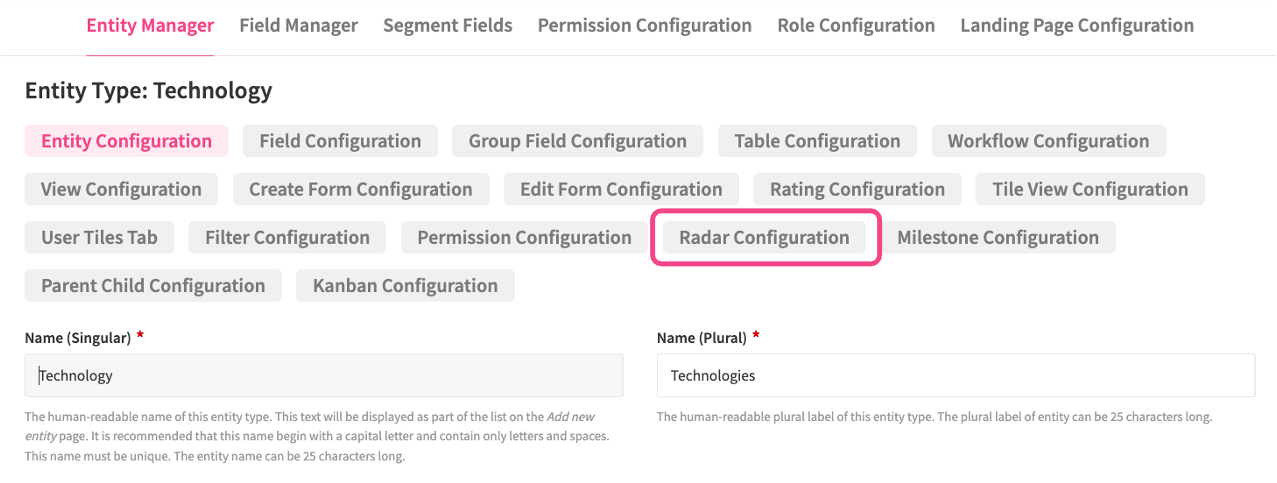1277x483 pixels.
Task: Click the Name (Singular) input field
Action: tap(324, 376)
